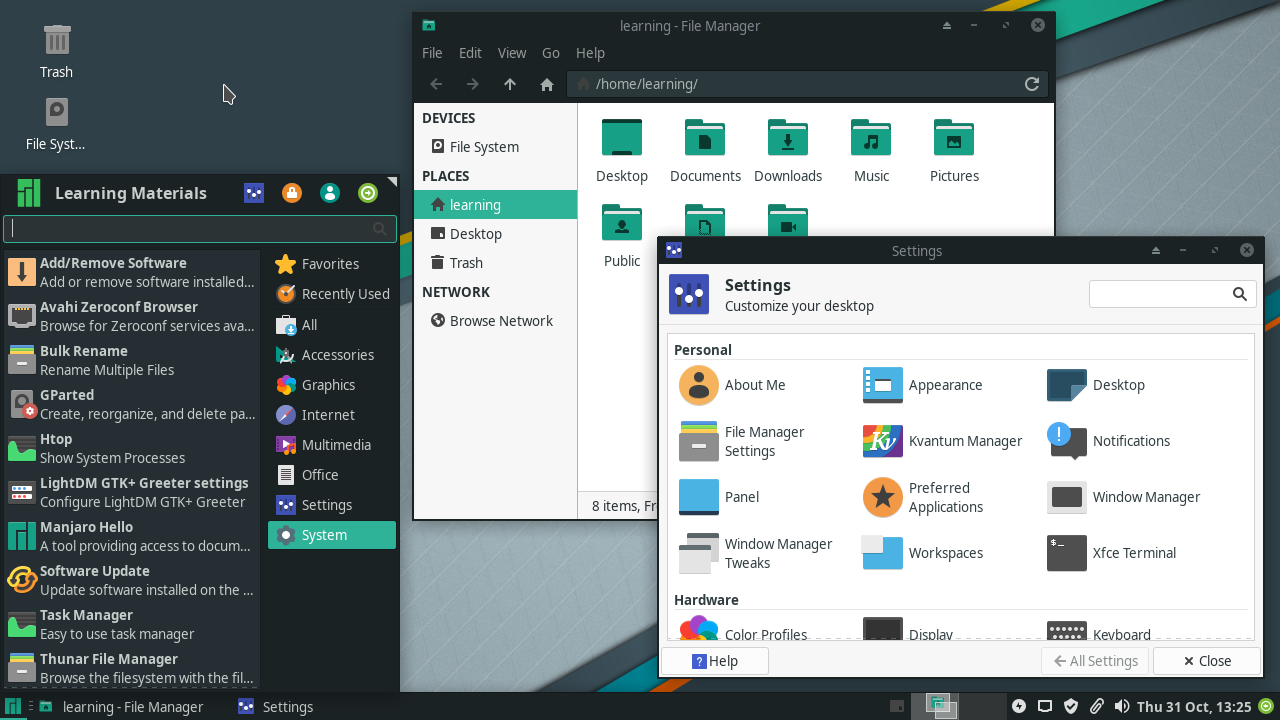This screenshot has height=720, width=1280.
Task: Open the Desktop folder icon in file view
Action: pyautogui.click(x=622, y=150)
